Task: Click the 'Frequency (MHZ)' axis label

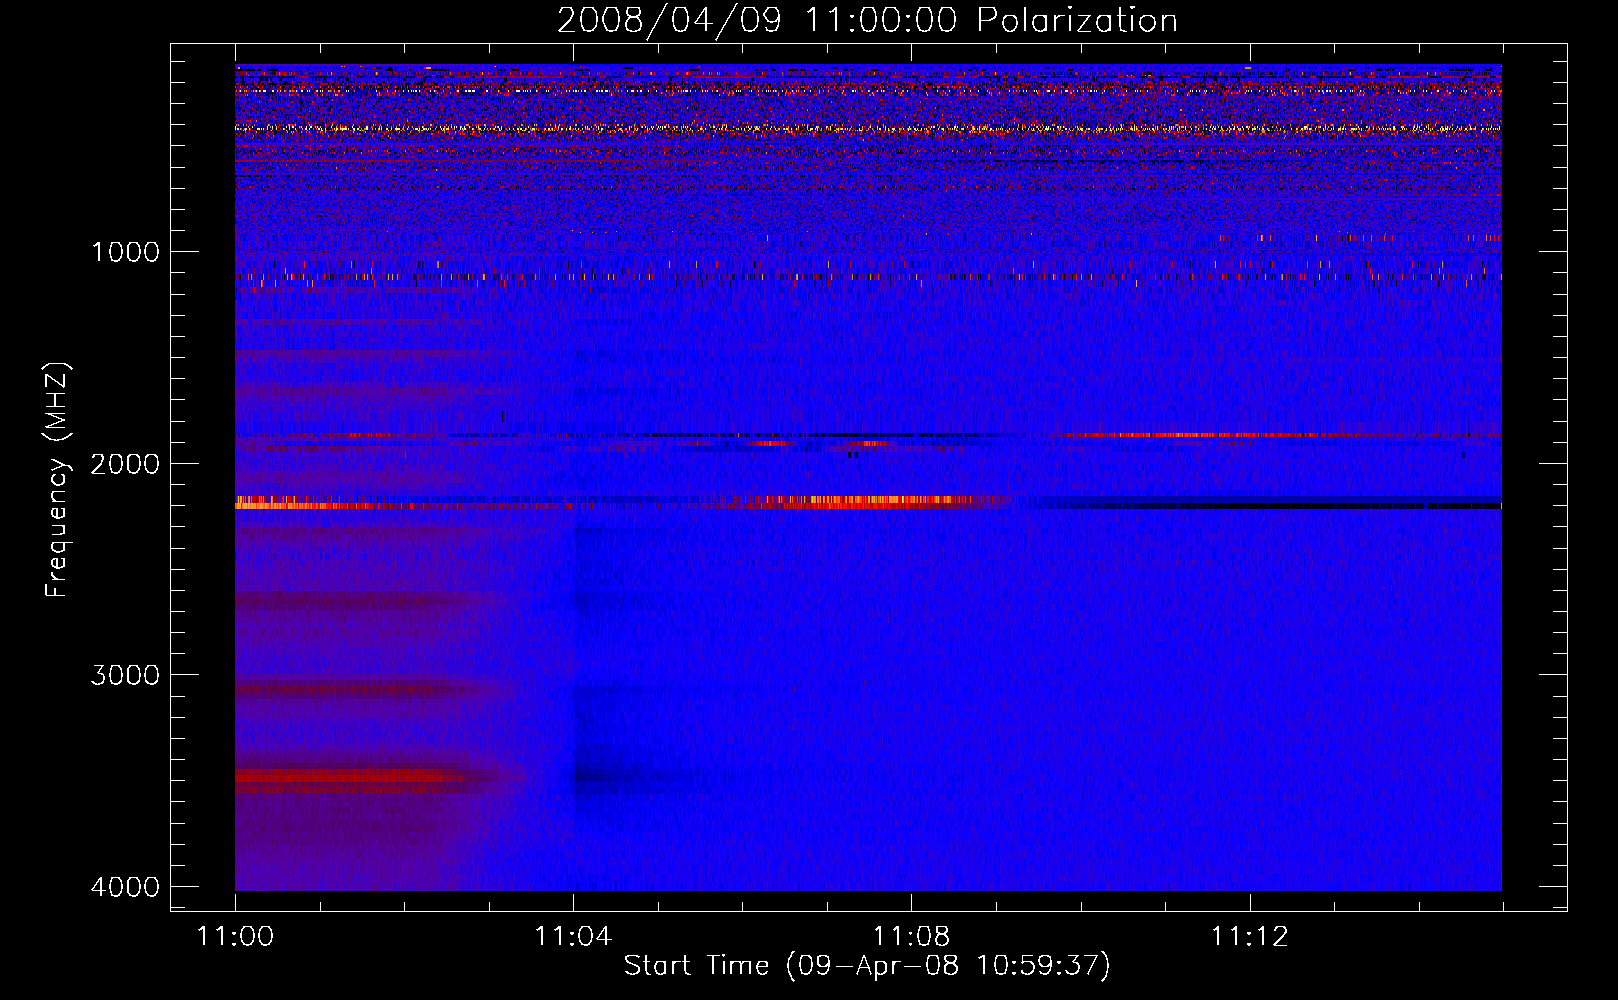Action: click(58, 480)
